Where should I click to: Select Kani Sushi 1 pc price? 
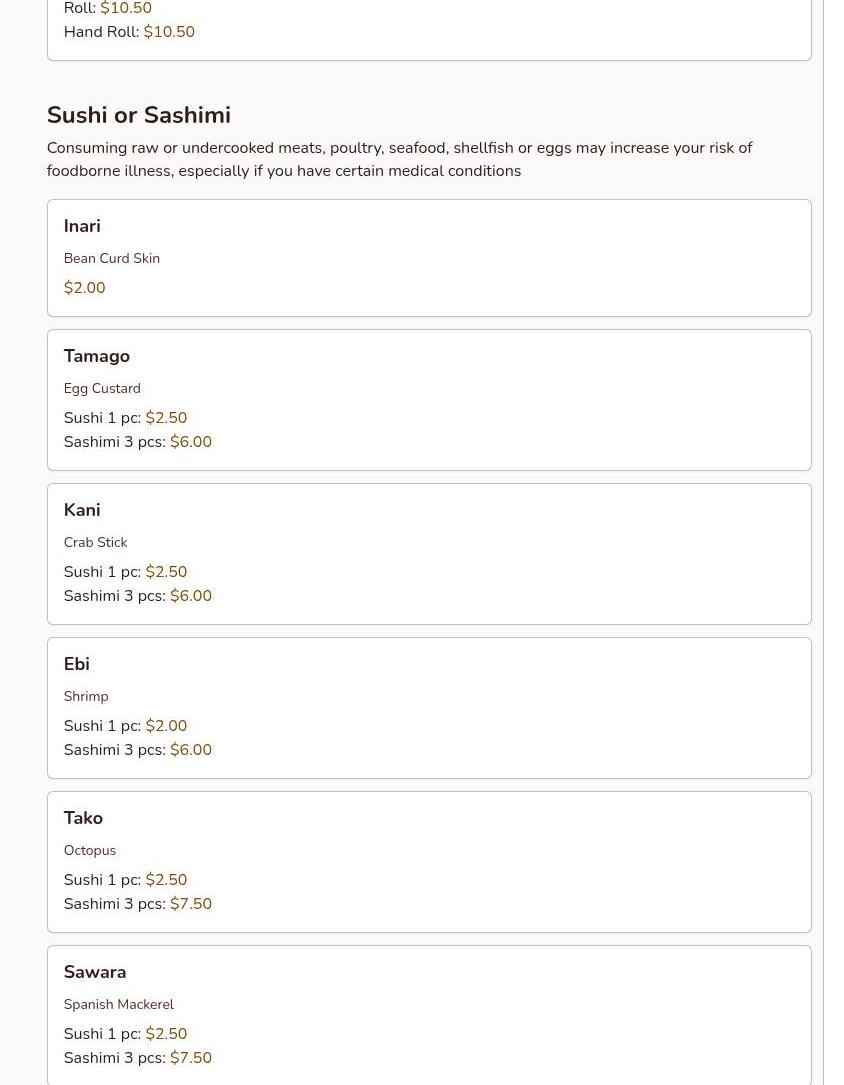[166, 572]
